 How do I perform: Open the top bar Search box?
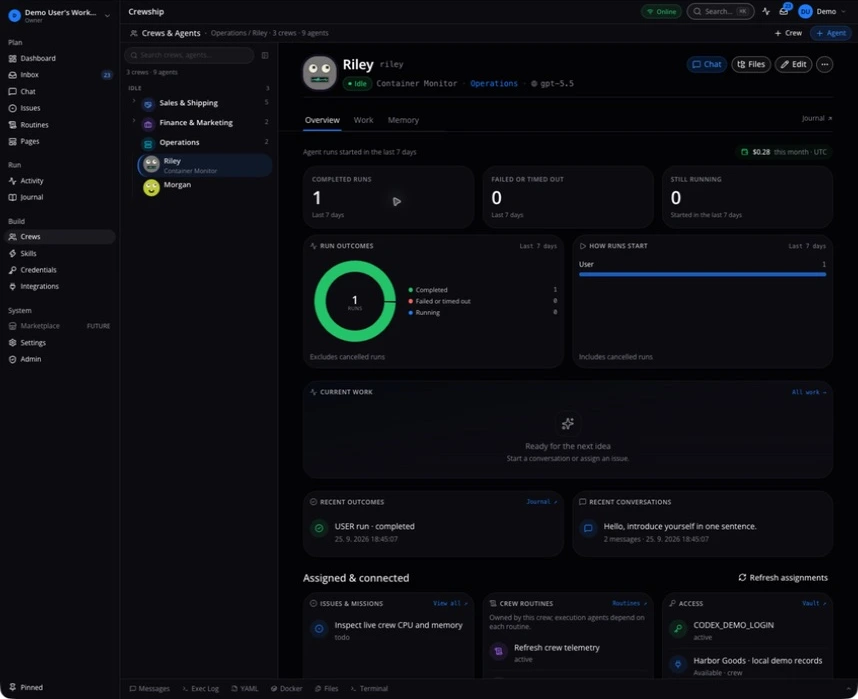[x=720, y=11]
